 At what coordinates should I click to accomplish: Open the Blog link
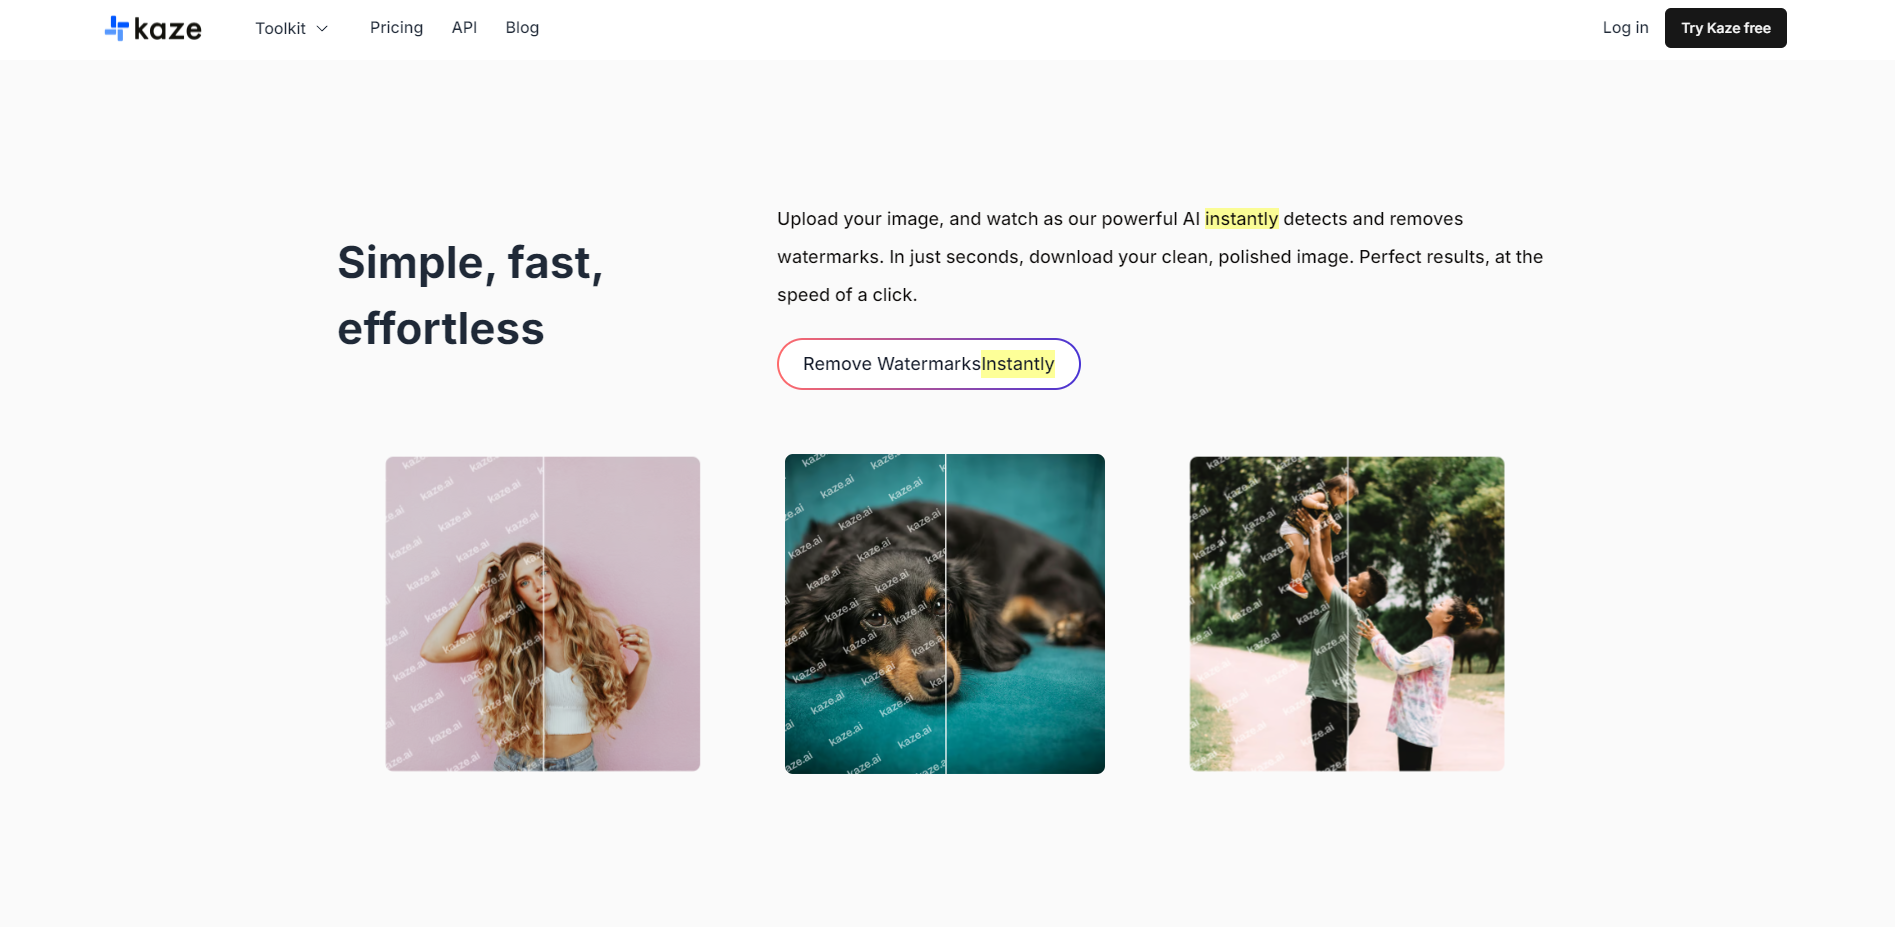click(x=522, y=28)
